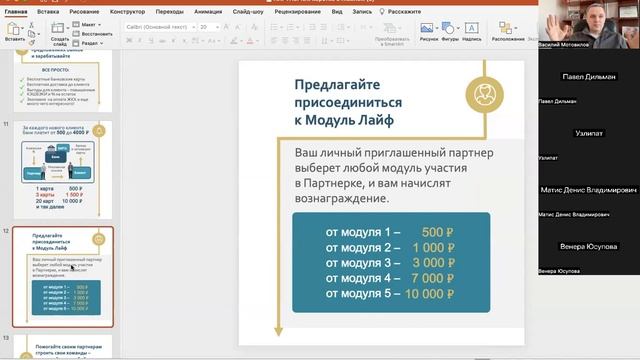Image resolution: width=640 pixels, height=360 pixels.
Task: Click Павел Дильман participant tile
Action: (x=589, y=77)
